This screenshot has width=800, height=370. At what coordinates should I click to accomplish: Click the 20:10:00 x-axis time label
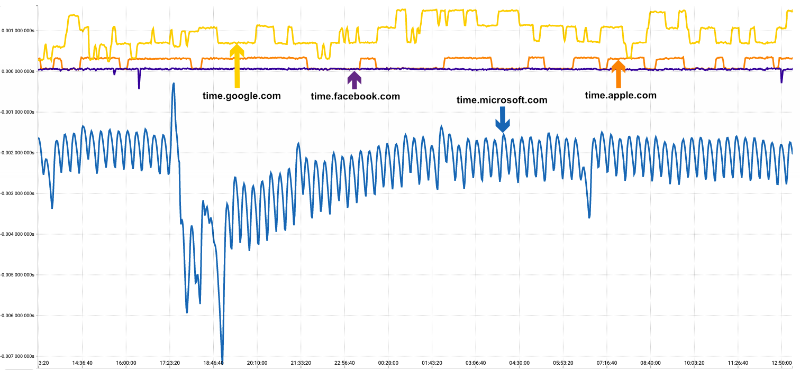(x=257, y=364)
